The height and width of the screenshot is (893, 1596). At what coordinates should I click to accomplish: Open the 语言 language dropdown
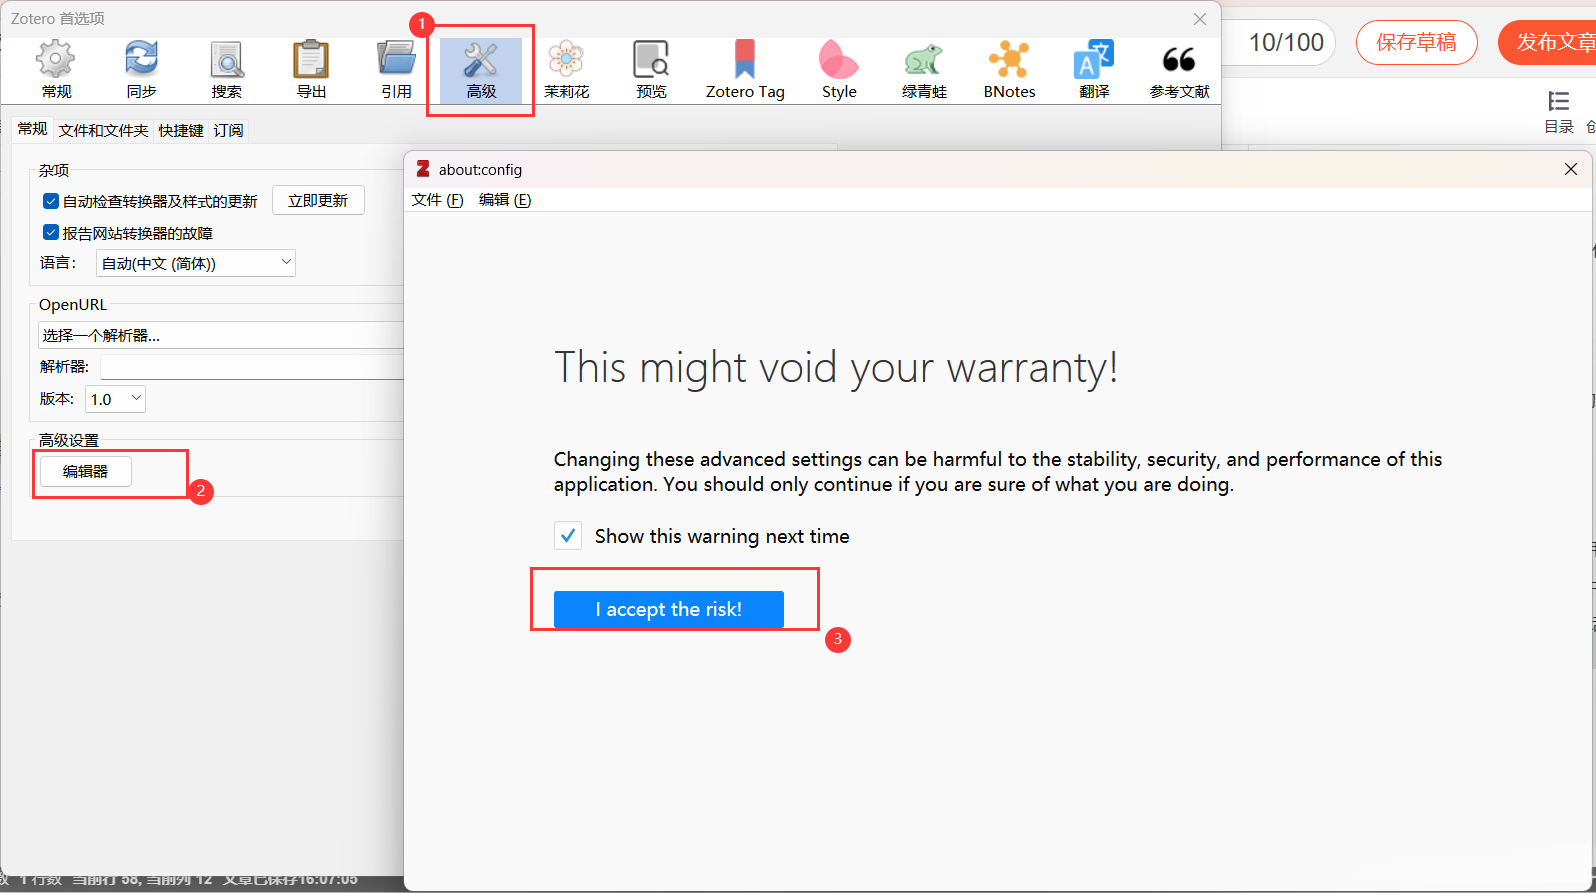[196, 263]
